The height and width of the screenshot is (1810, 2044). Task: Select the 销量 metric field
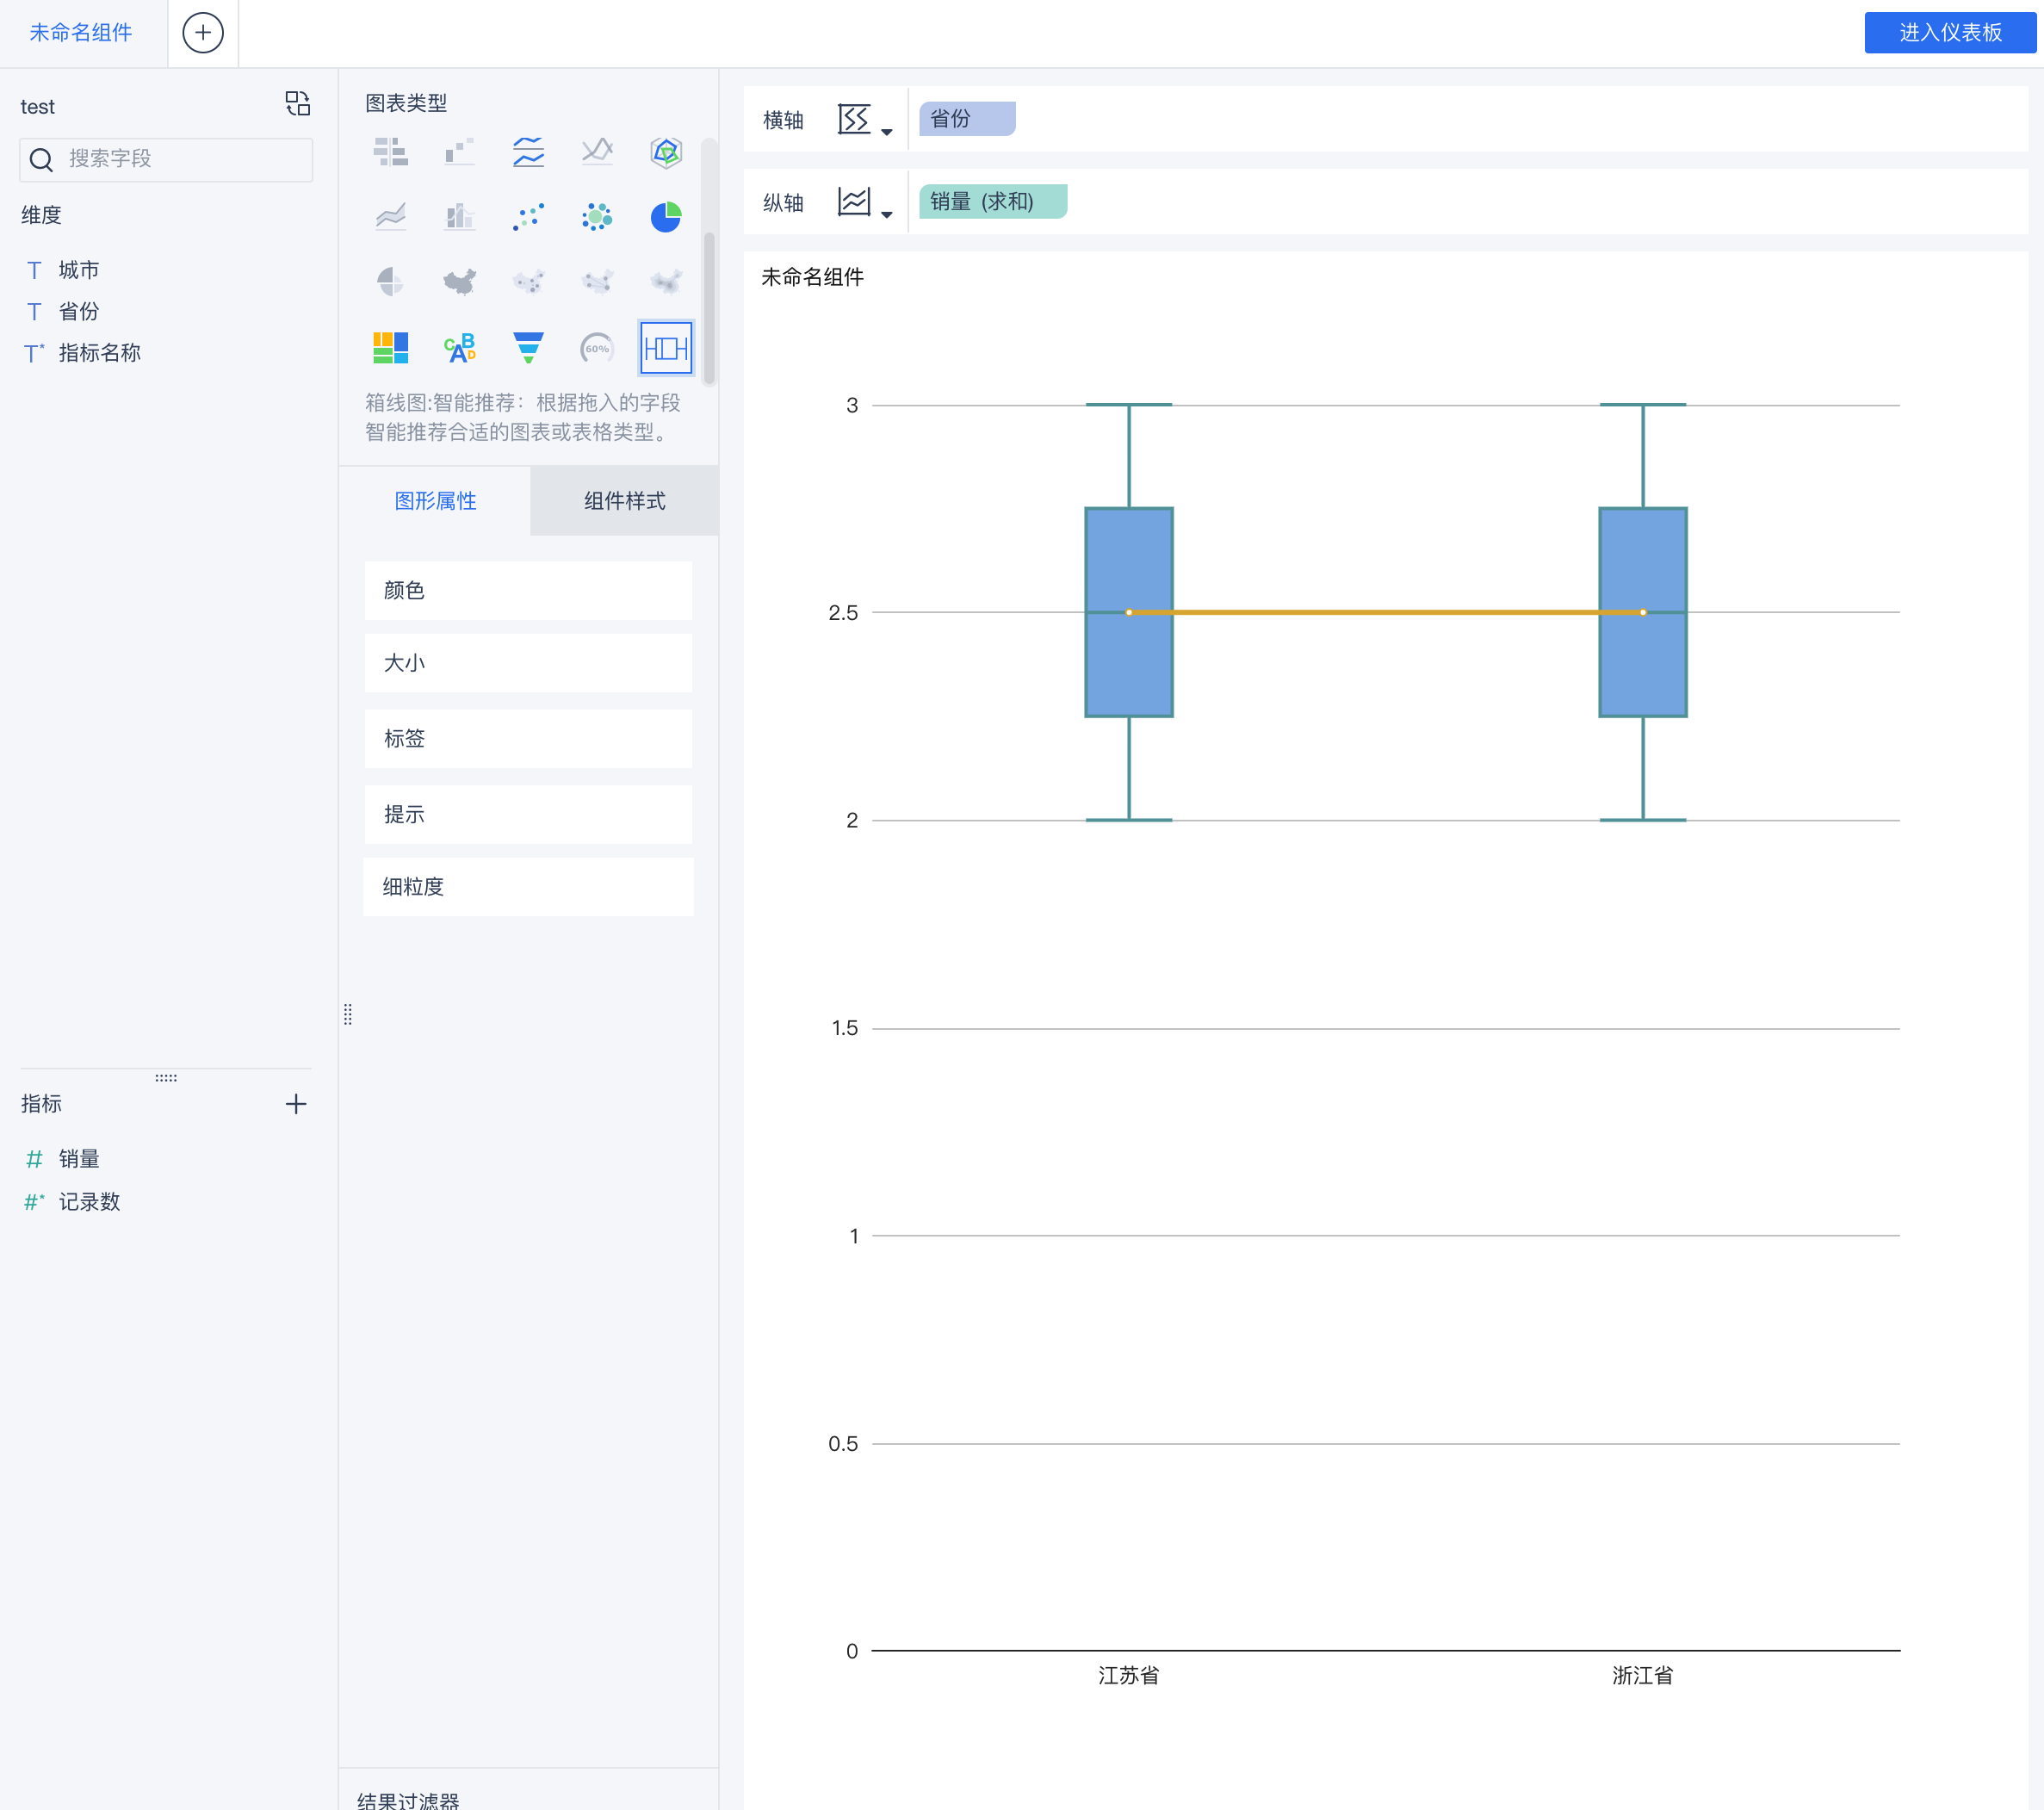point(79,1159)
